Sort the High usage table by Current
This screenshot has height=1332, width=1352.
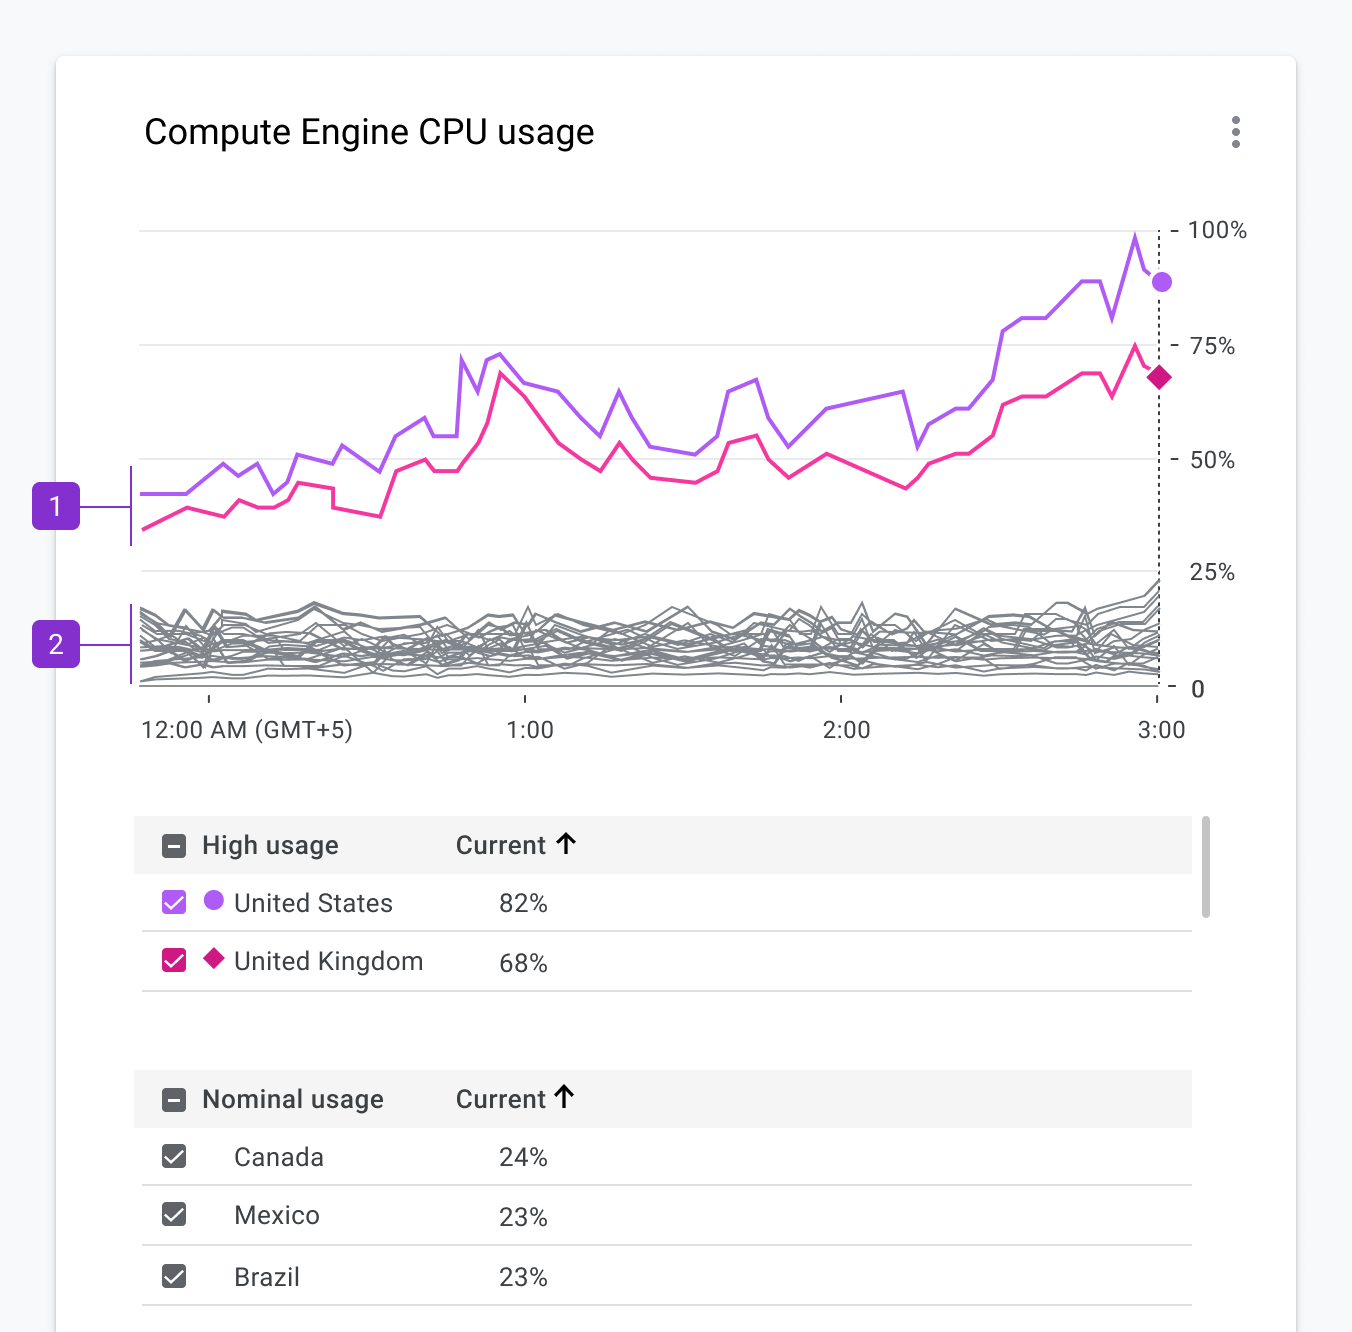(x=515, y=843)
